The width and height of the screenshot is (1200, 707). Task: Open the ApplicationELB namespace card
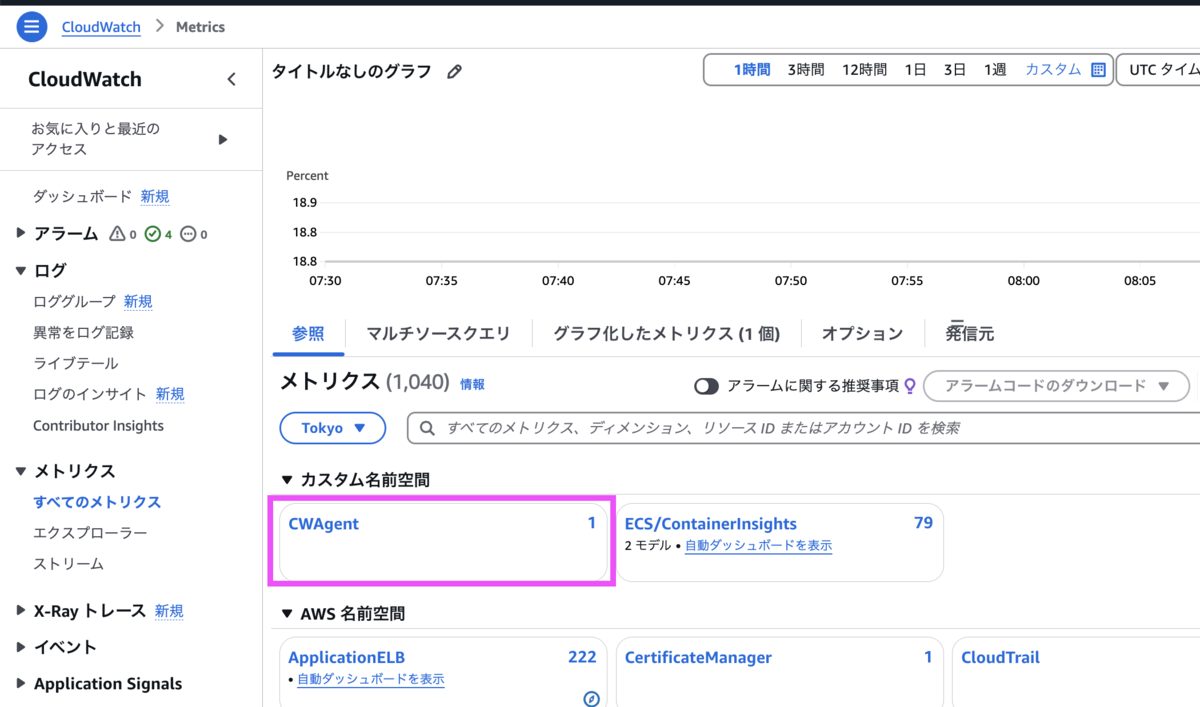442,672
